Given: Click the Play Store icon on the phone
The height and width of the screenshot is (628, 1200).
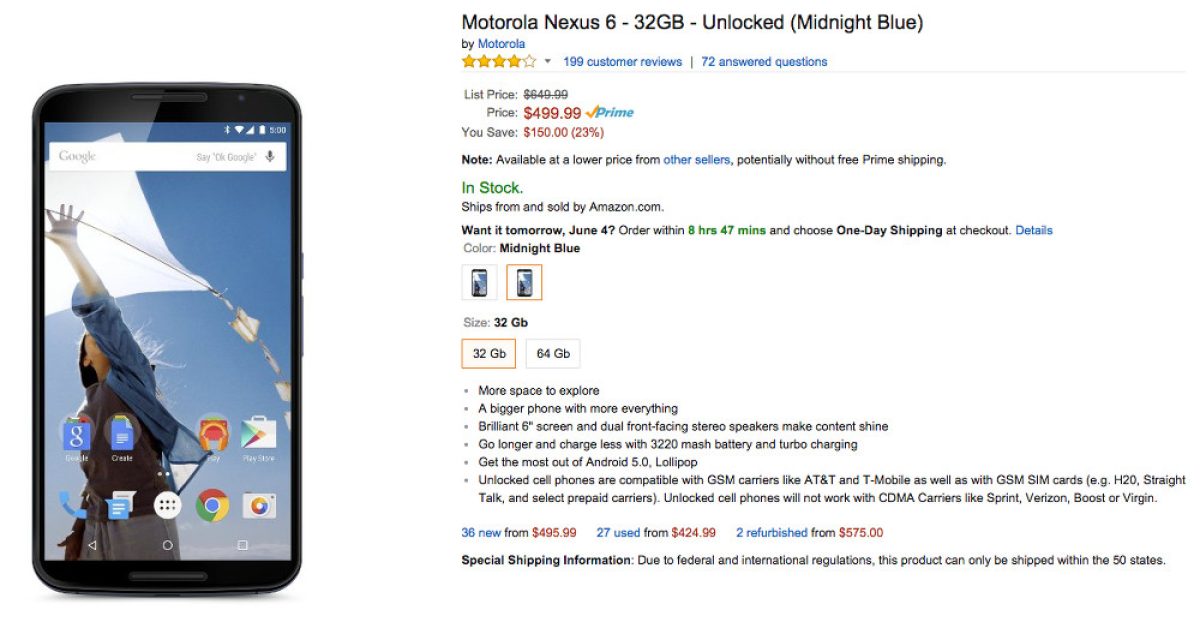Looking at the screenshot, I should click(x=258, y=434).
